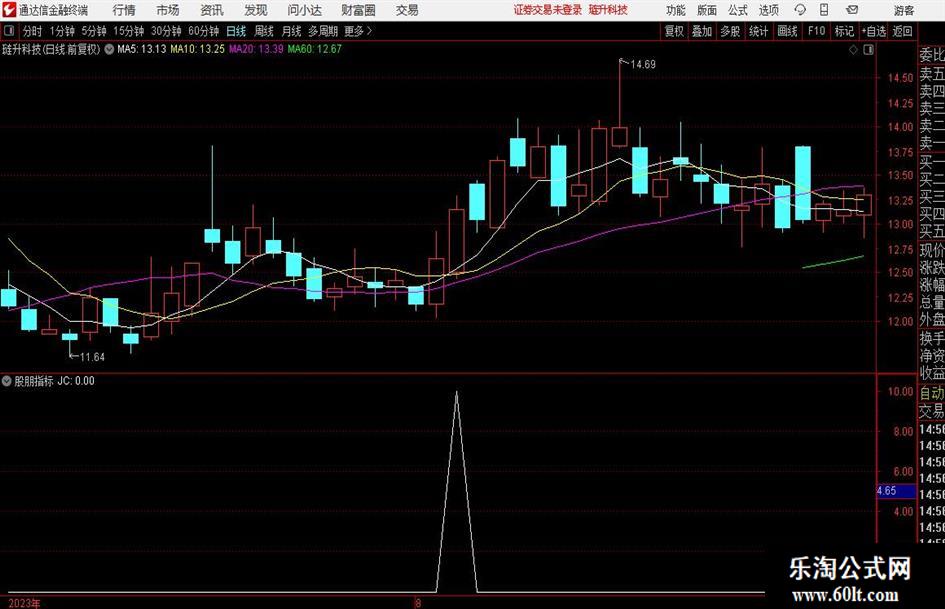945x609 pixels.
Task: Click the JC: 0.00 indicator value
Action: tap(76, 381)
